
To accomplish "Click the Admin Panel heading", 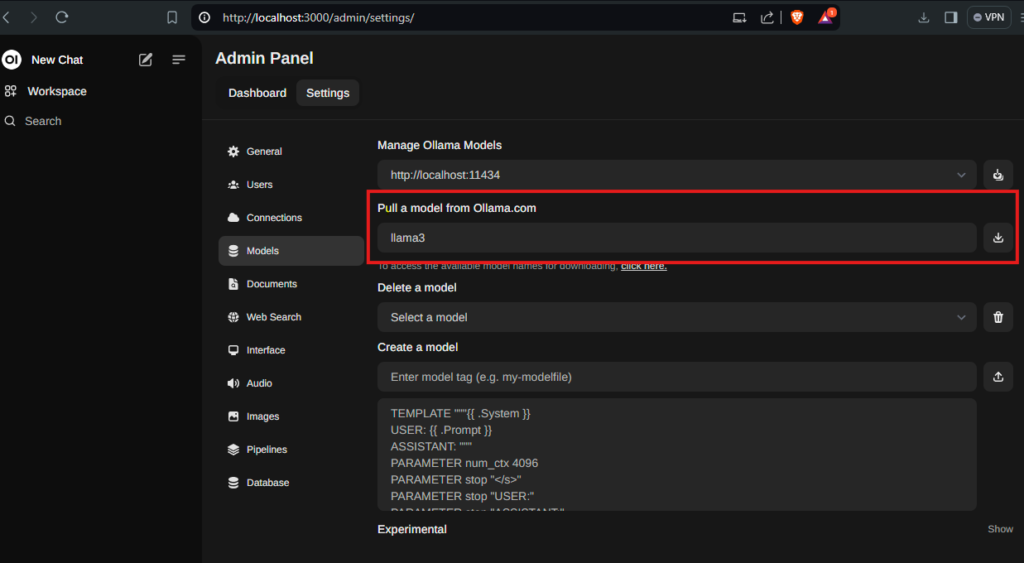I will pyautogui.click(x=264, y=58).
